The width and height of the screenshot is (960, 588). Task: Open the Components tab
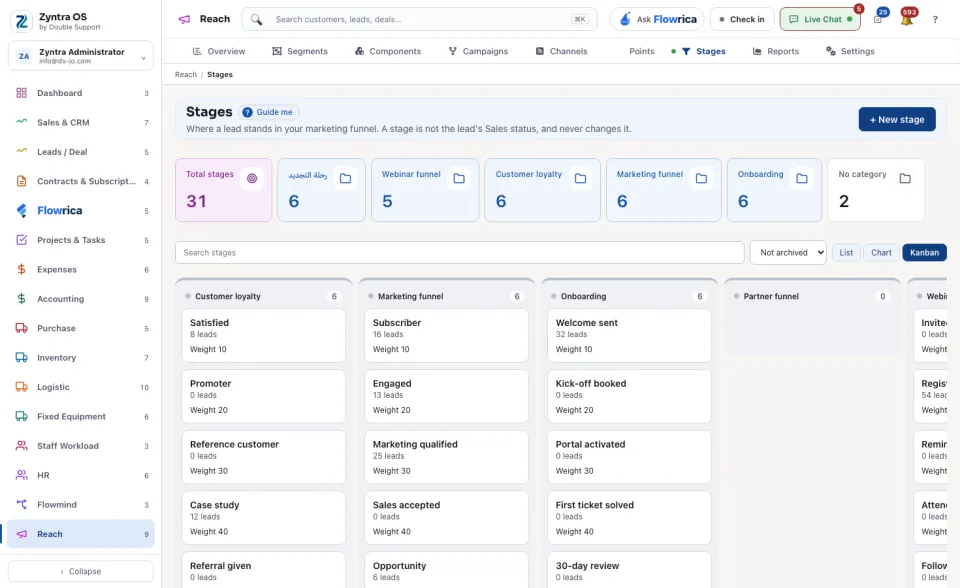tap(388, 51)
